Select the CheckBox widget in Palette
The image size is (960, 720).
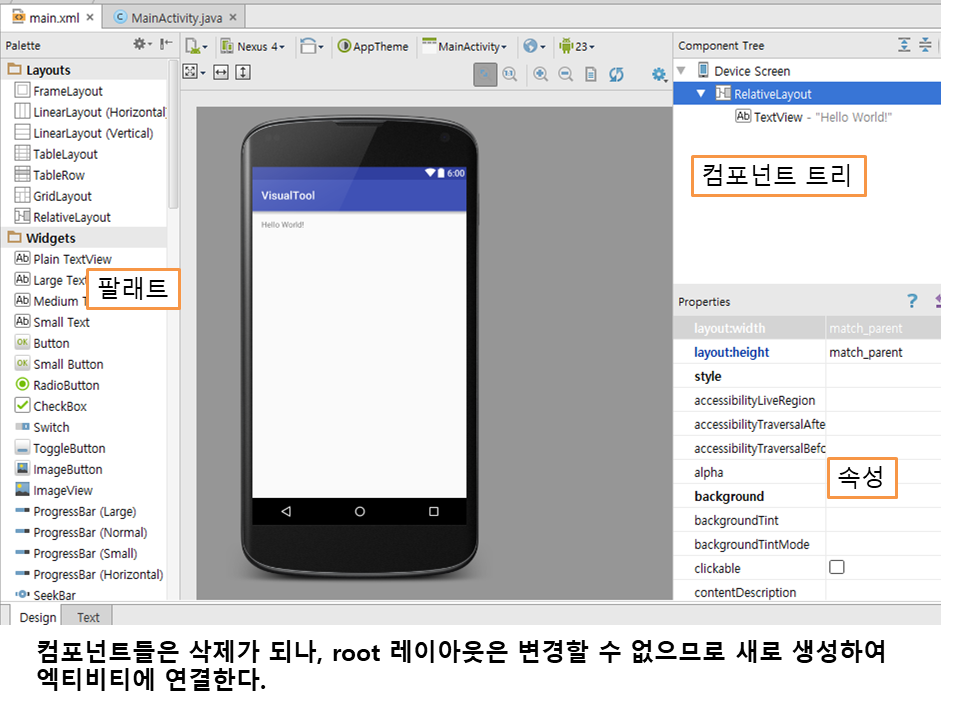tap(60, 406)
